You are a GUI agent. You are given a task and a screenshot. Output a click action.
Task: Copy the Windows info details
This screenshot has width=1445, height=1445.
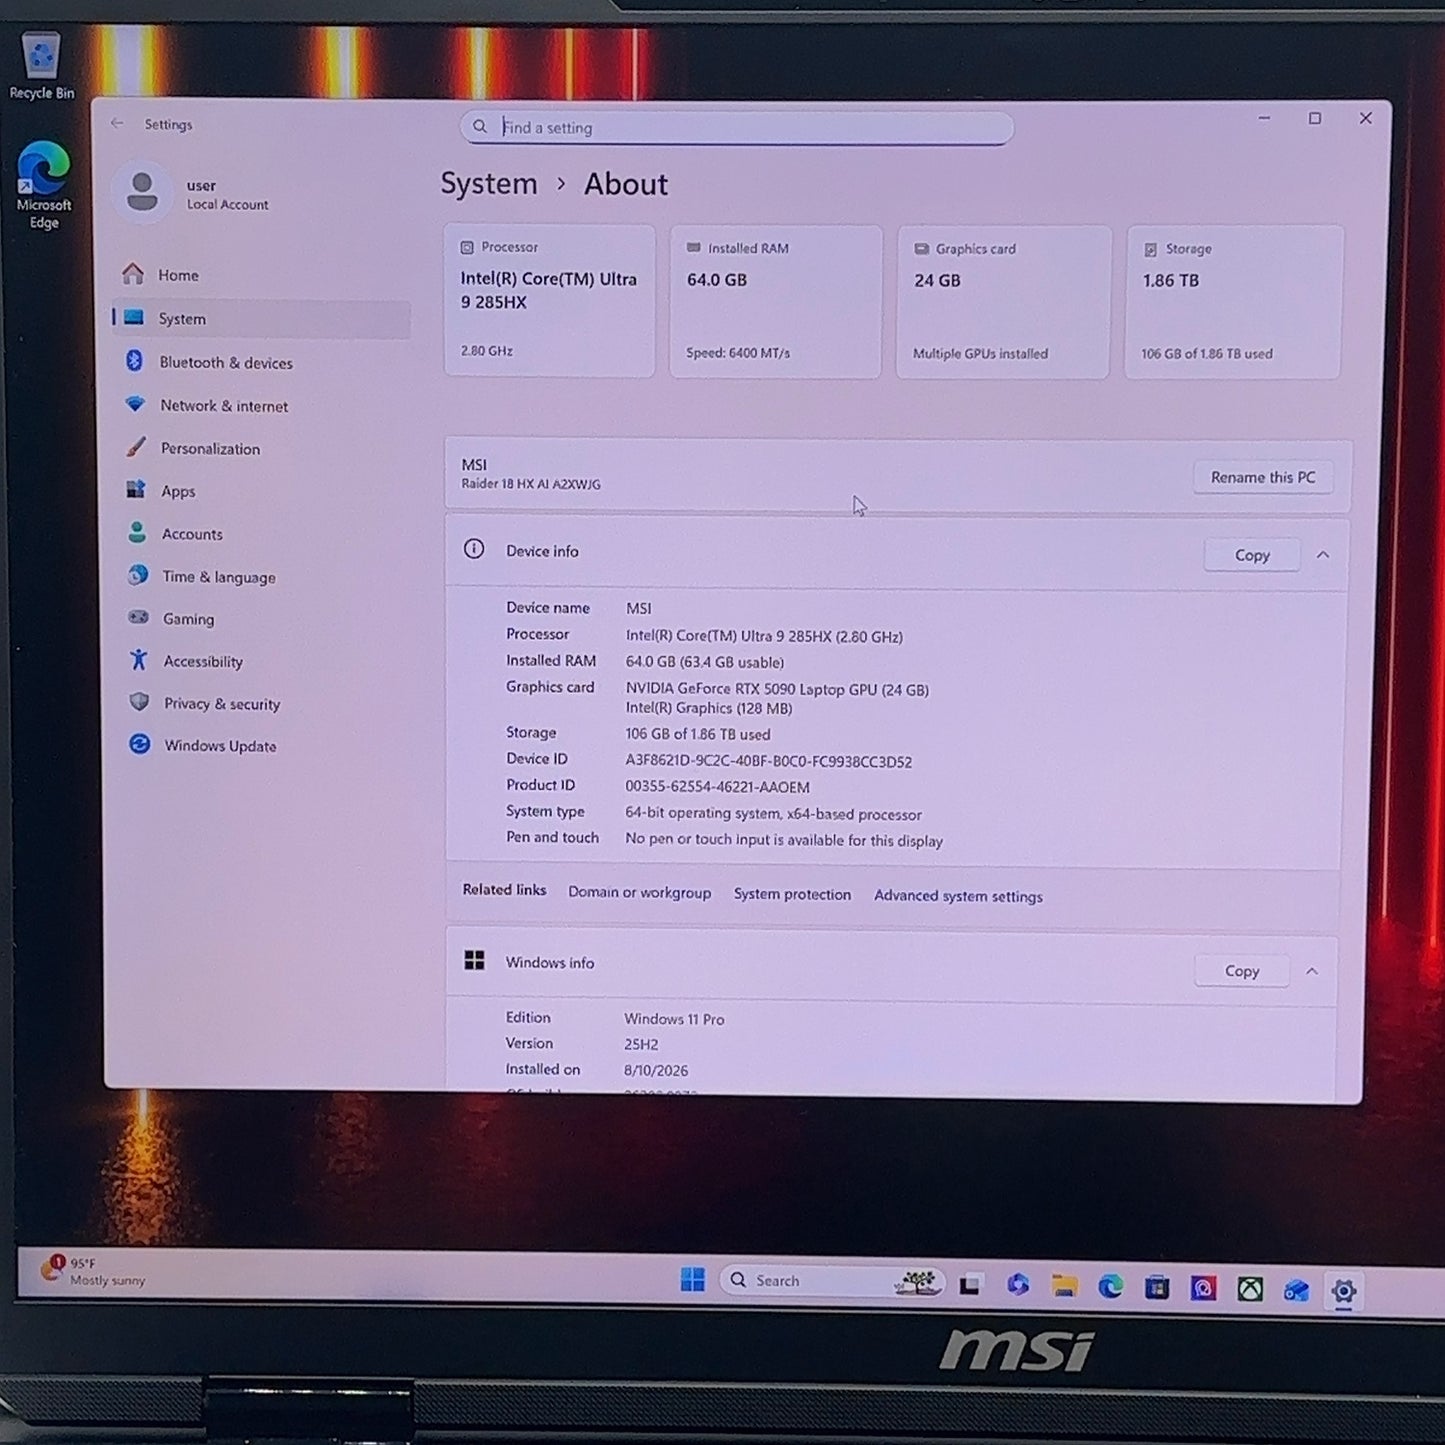(1242, 971)
